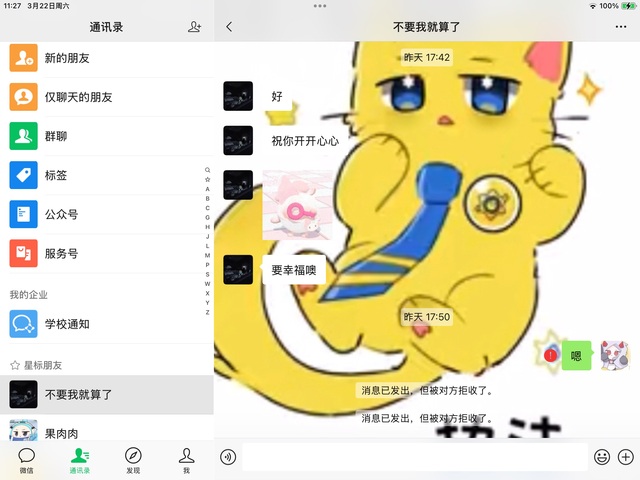Jump to letter M in index bar
Screen dimensions: 640x480
tap(207, 255)
